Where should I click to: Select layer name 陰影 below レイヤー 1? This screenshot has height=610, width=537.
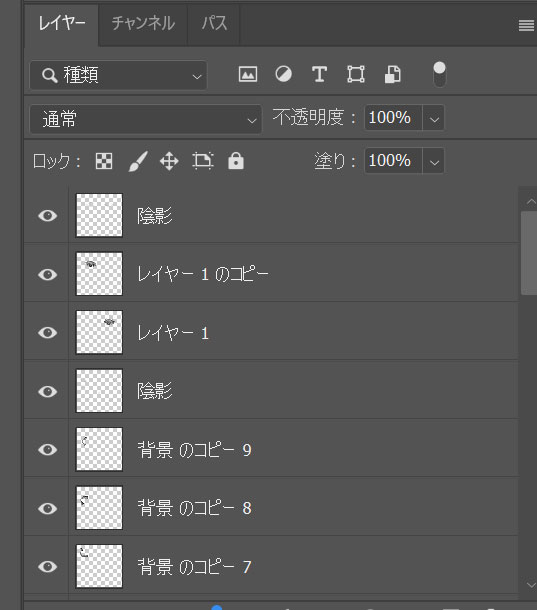click(154, 391)
